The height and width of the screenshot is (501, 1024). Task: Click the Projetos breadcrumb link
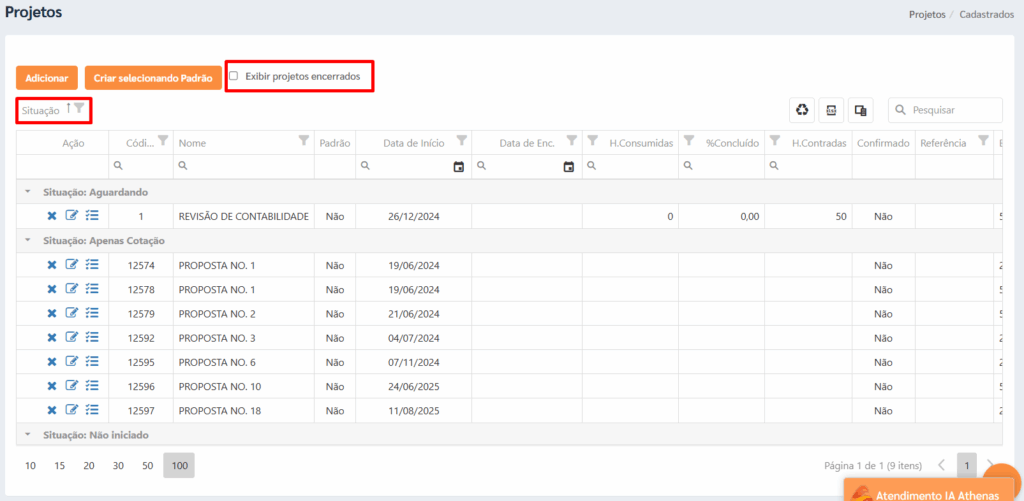pyautogui.click(x=927, y=14)
